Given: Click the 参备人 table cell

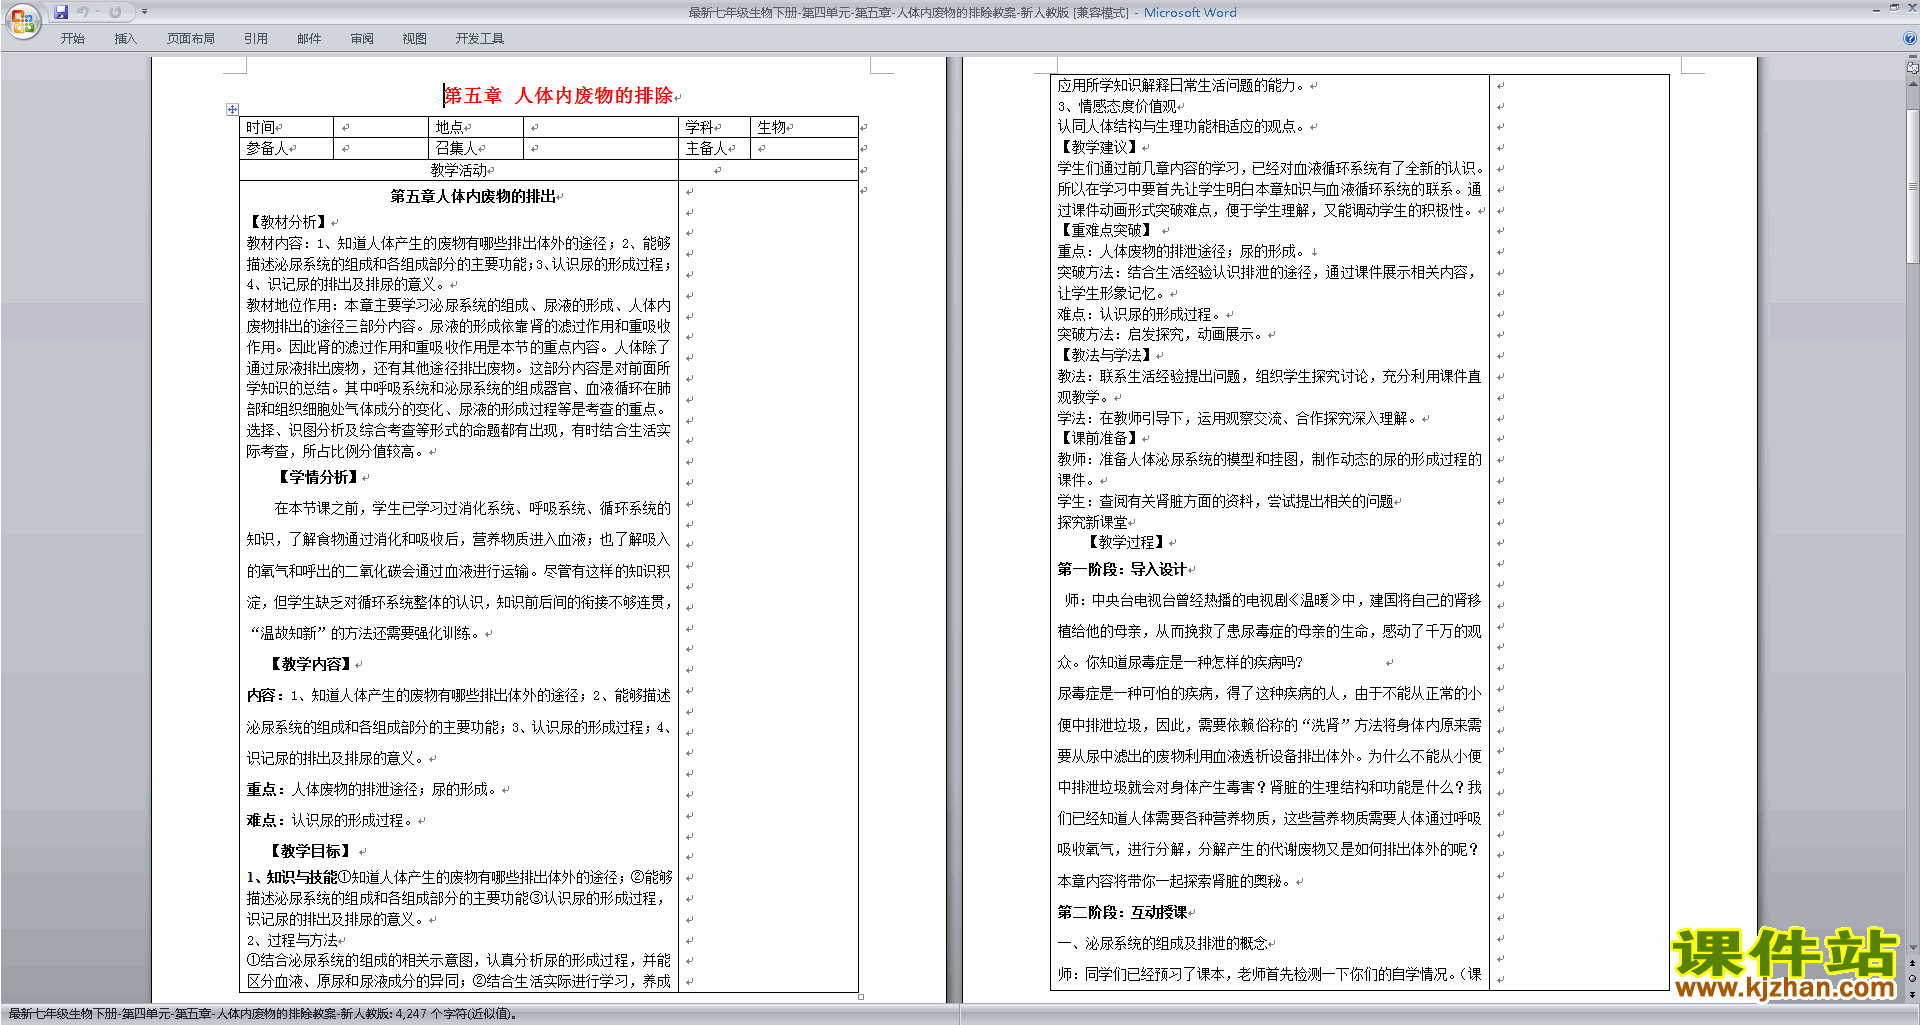Looking at the screenshot, I should [x=286, y=148].
